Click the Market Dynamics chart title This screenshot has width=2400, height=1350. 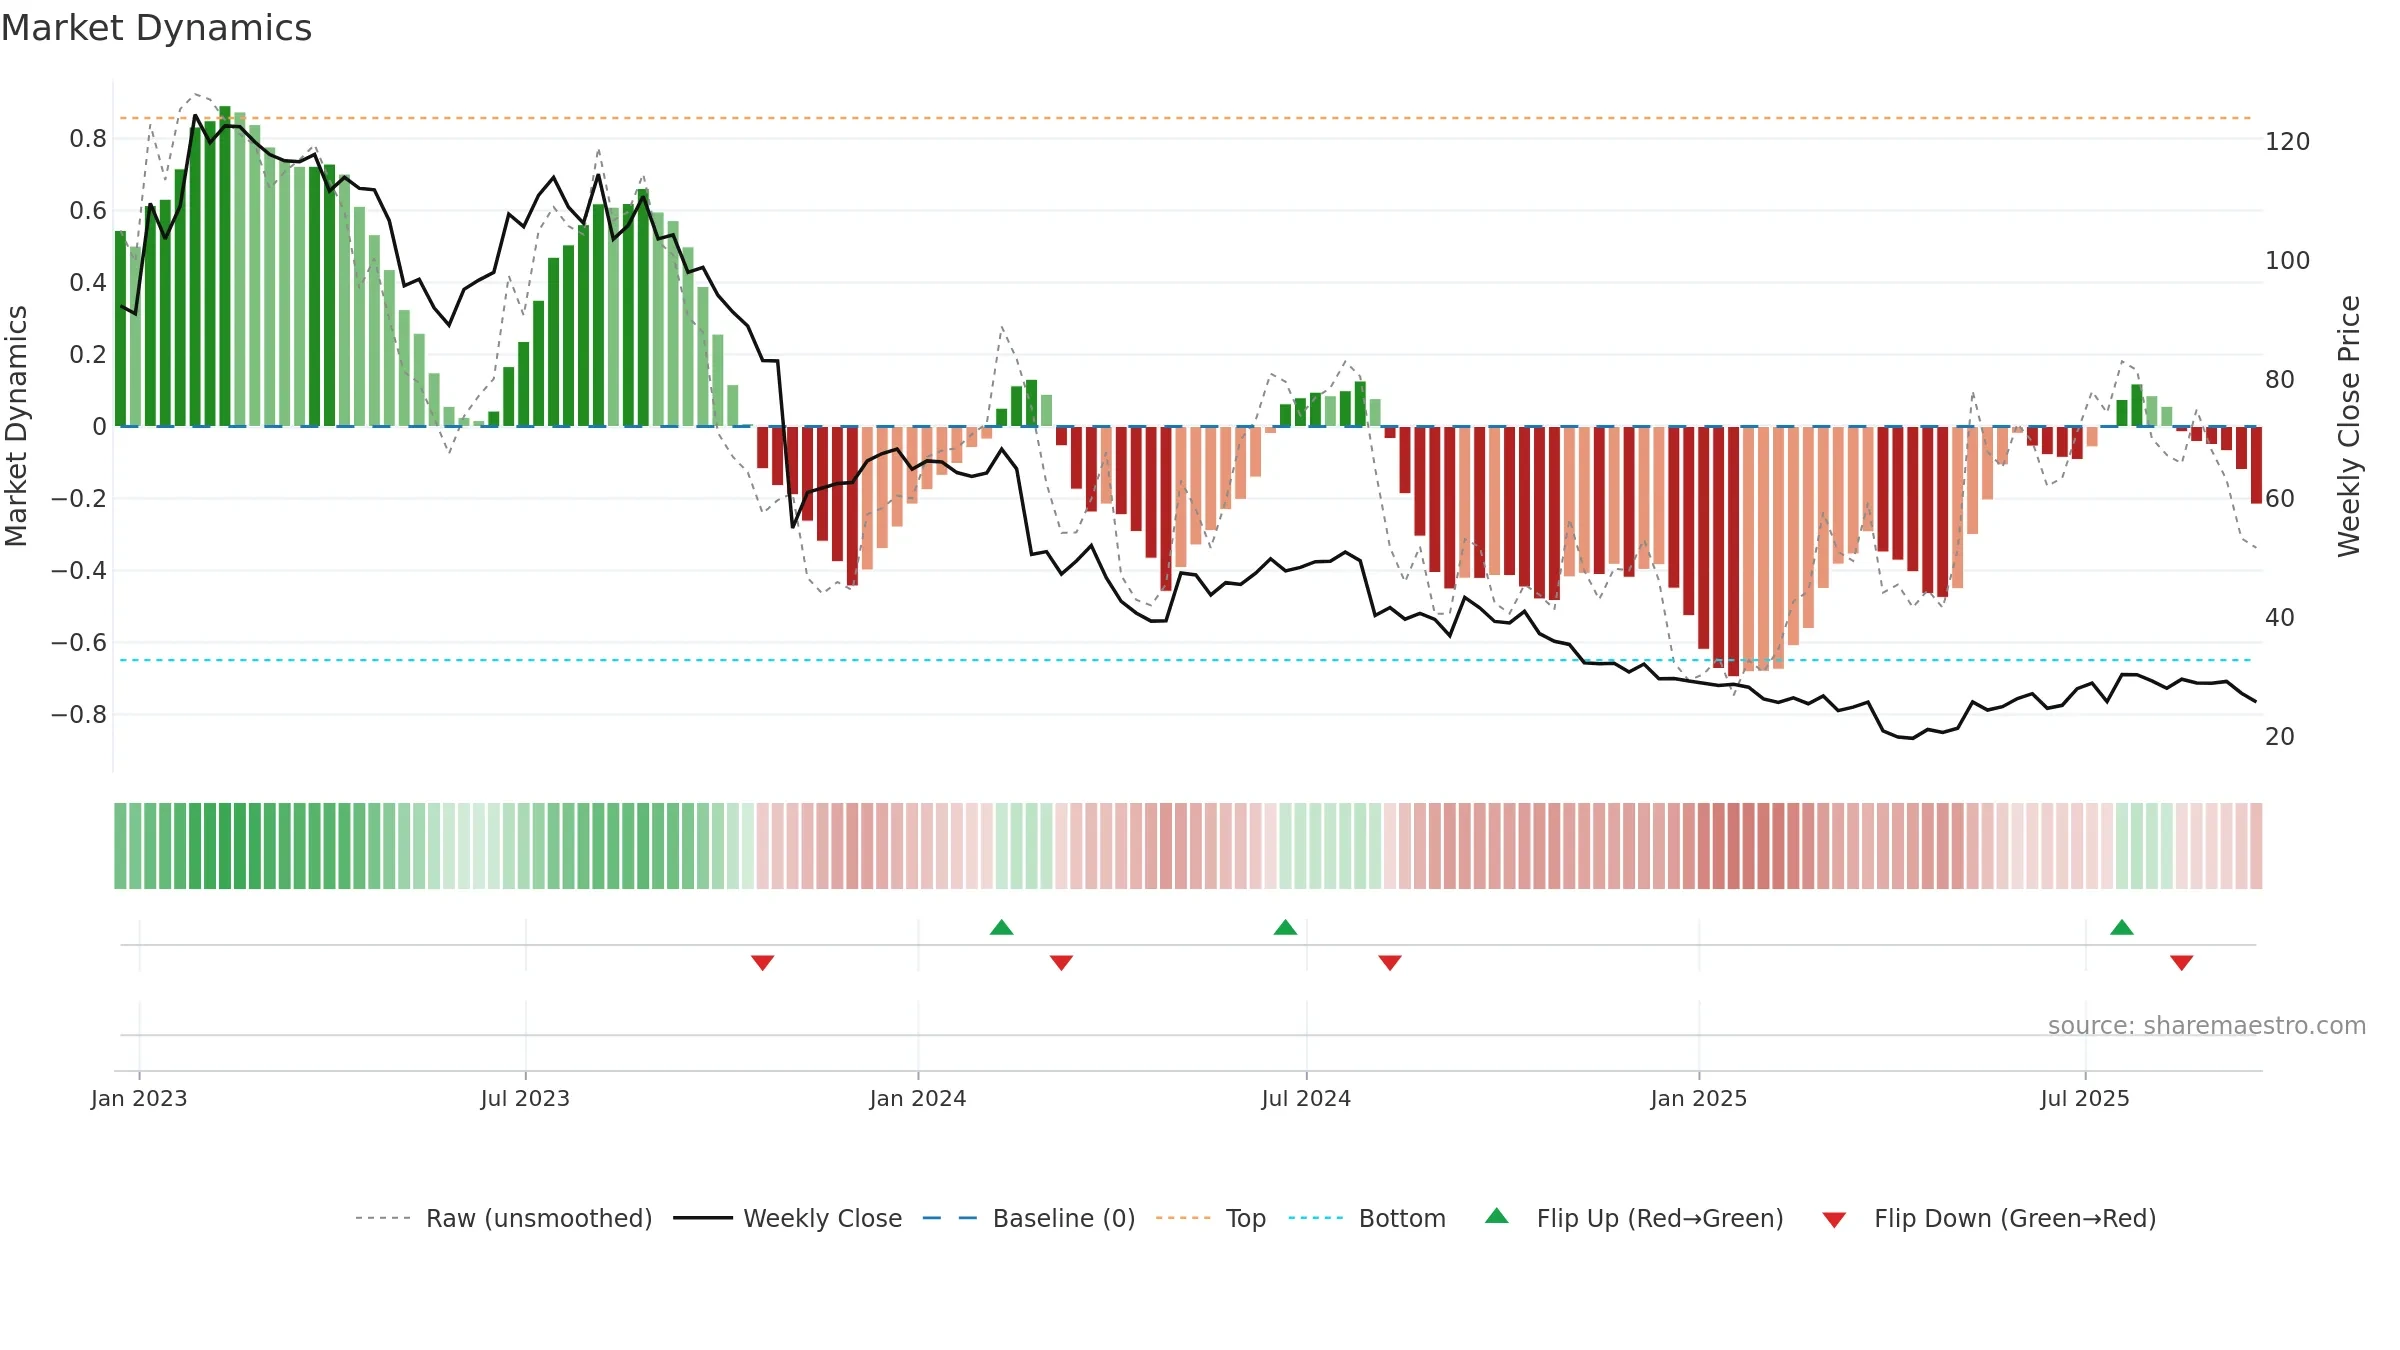[157, 28]
